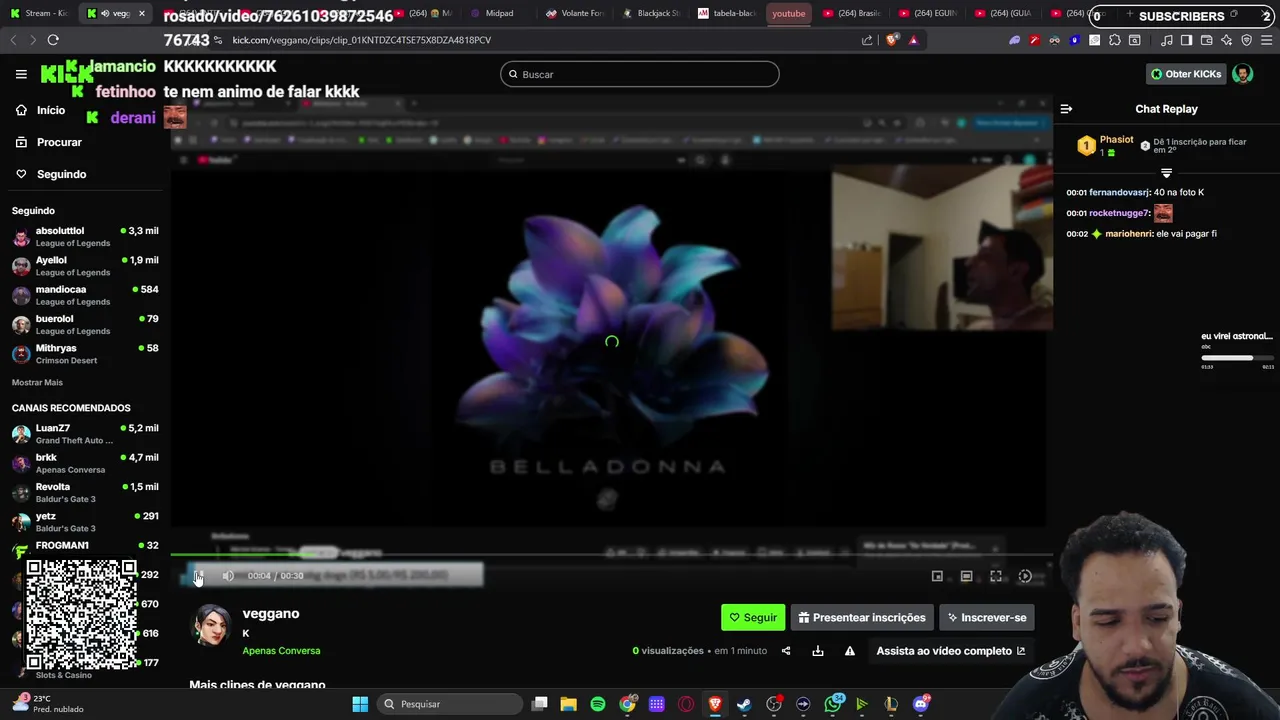
Task: Open yetz recommended channel
Action: 85,522
